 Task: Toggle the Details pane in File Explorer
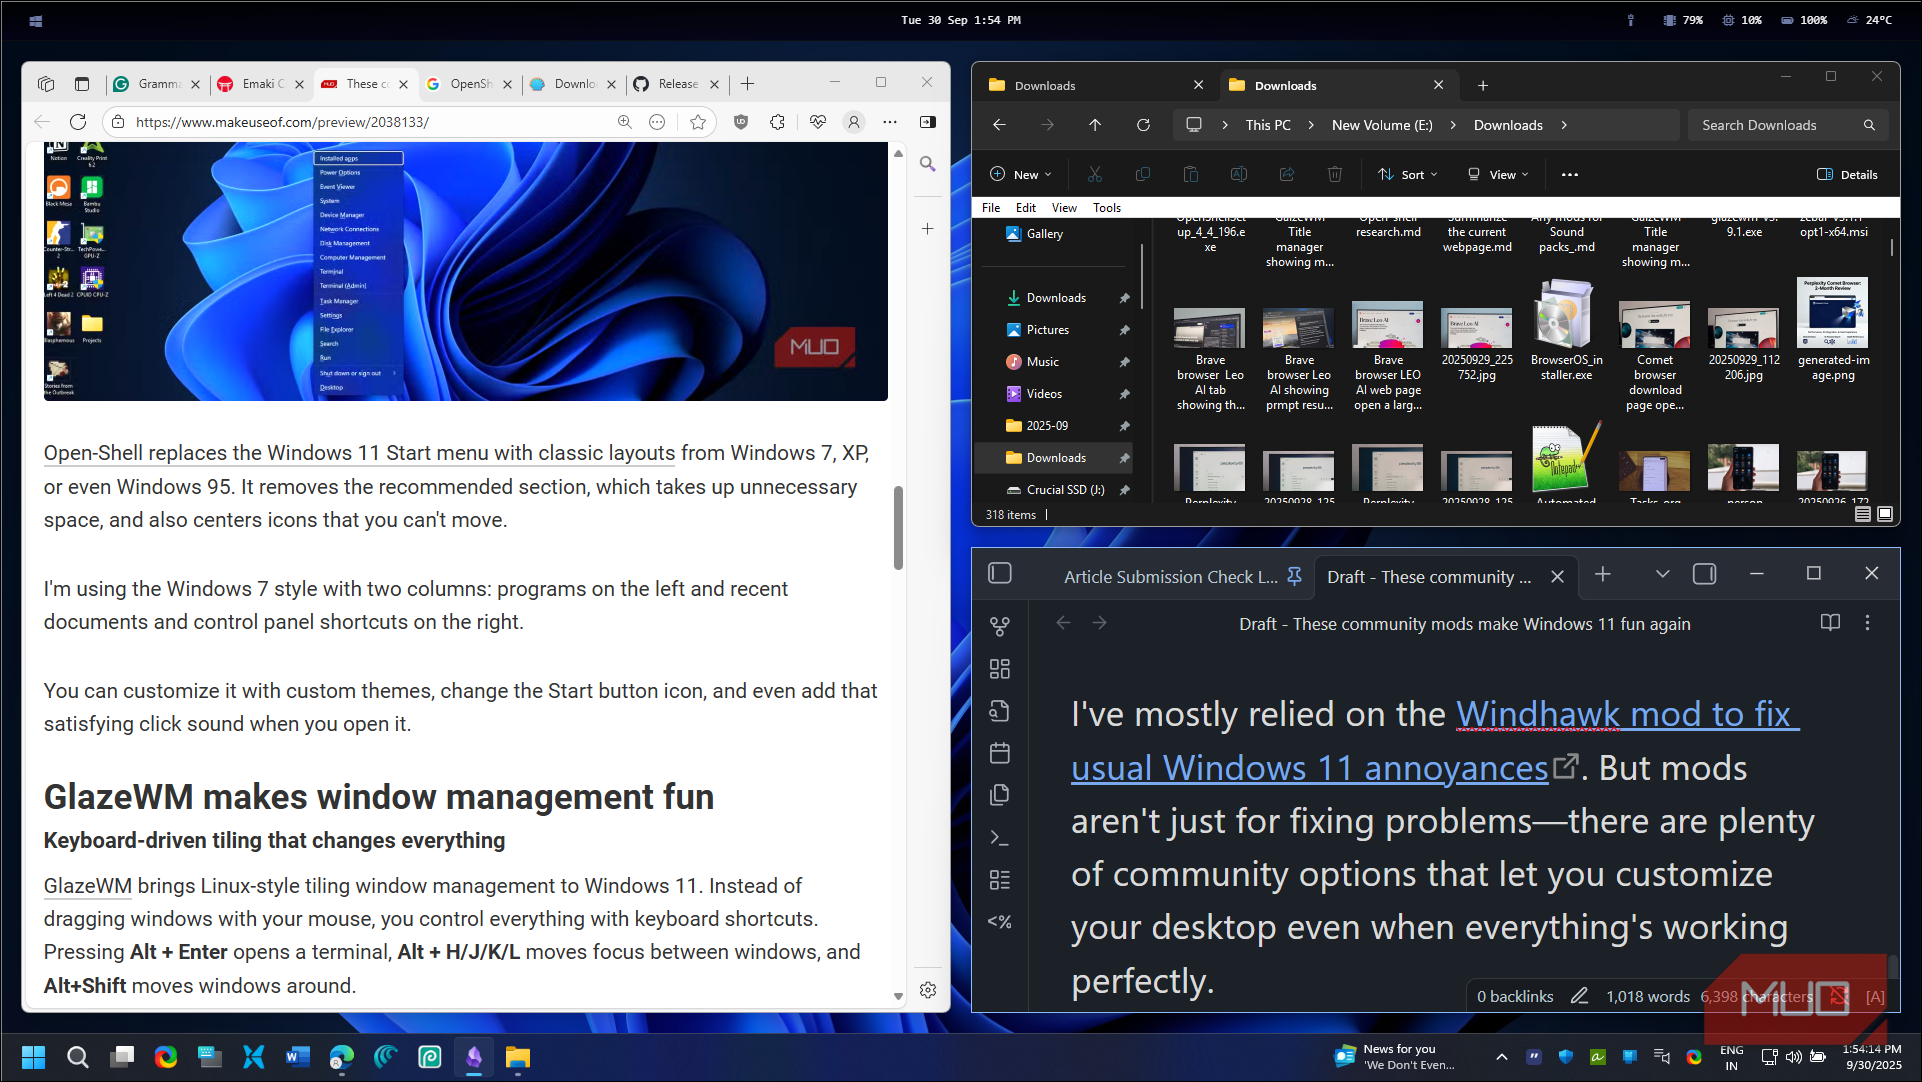(x=1847, y=174)
